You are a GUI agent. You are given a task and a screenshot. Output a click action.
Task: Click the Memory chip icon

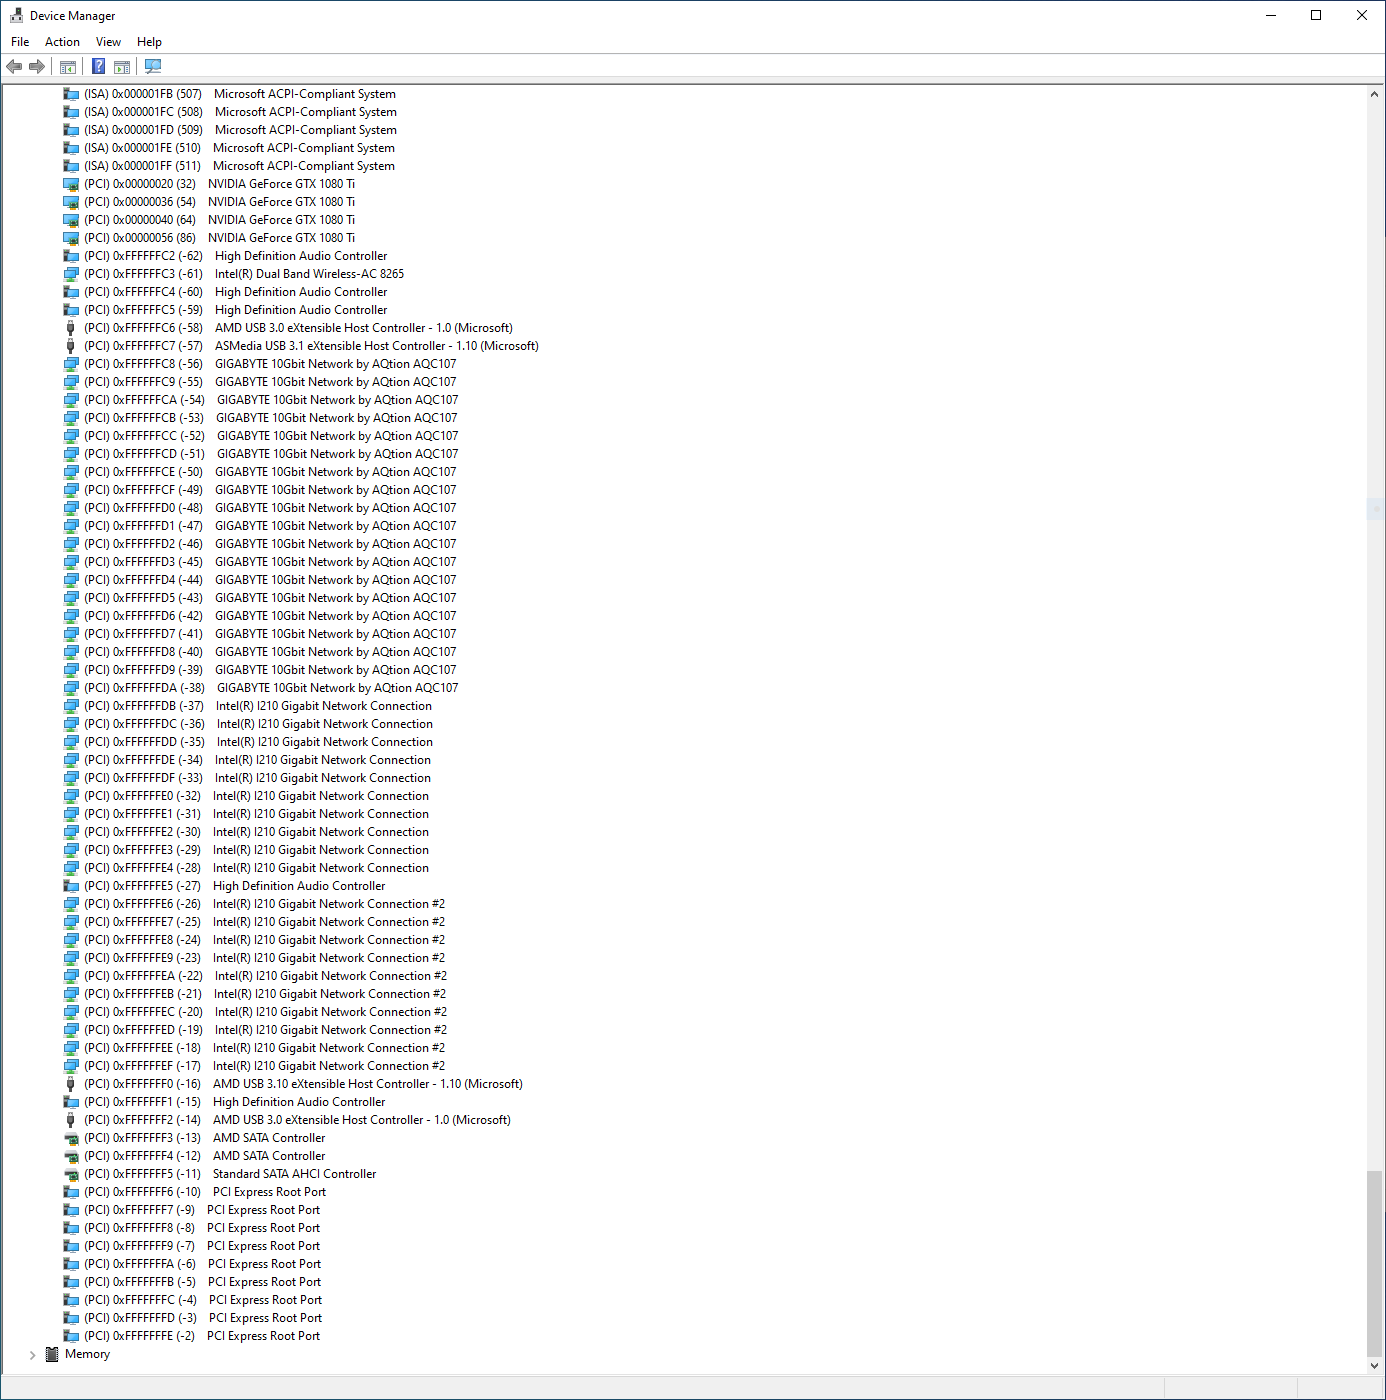pos(52,1354)
